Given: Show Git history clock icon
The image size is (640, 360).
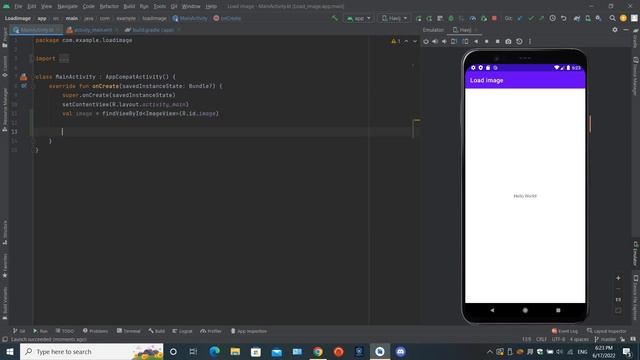Looking at the screenshot, I should point(552,18).
